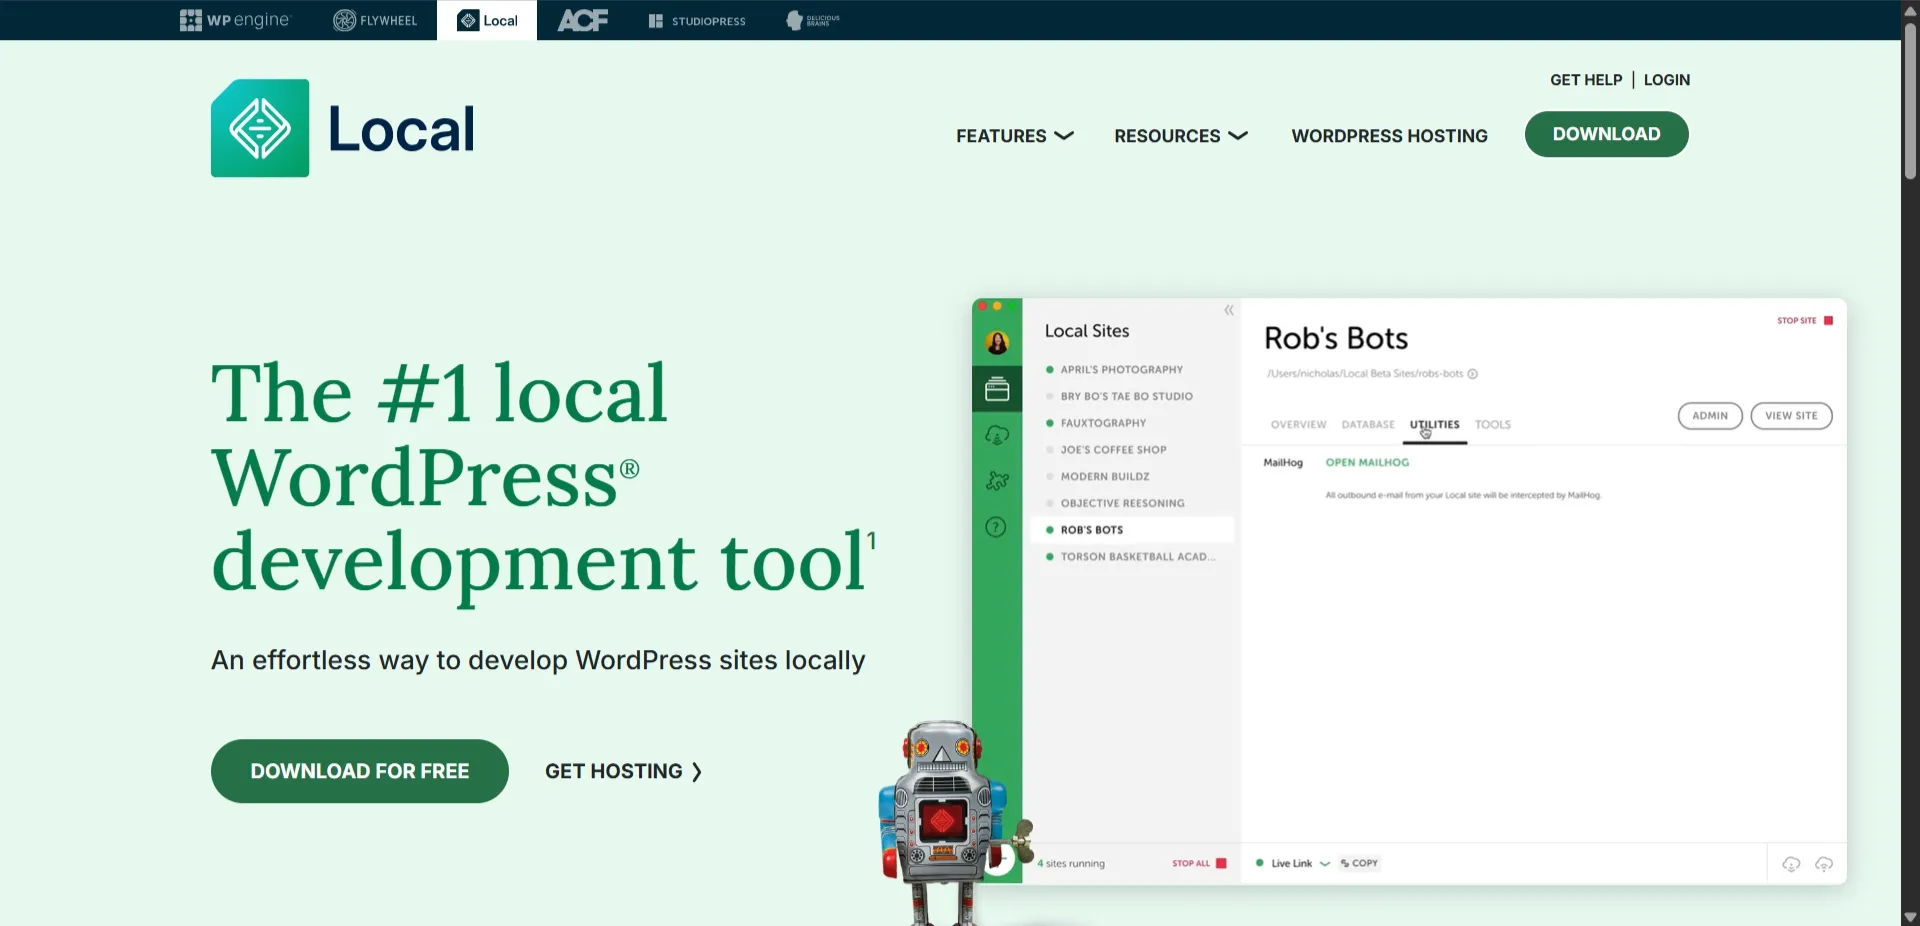Click the user avatar in the sidebar
This screenshot has width=1920, height=926.
998,342
